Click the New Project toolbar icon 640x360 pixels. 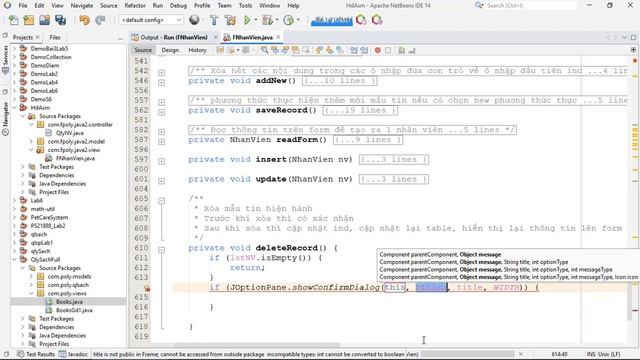coord(29,20)
